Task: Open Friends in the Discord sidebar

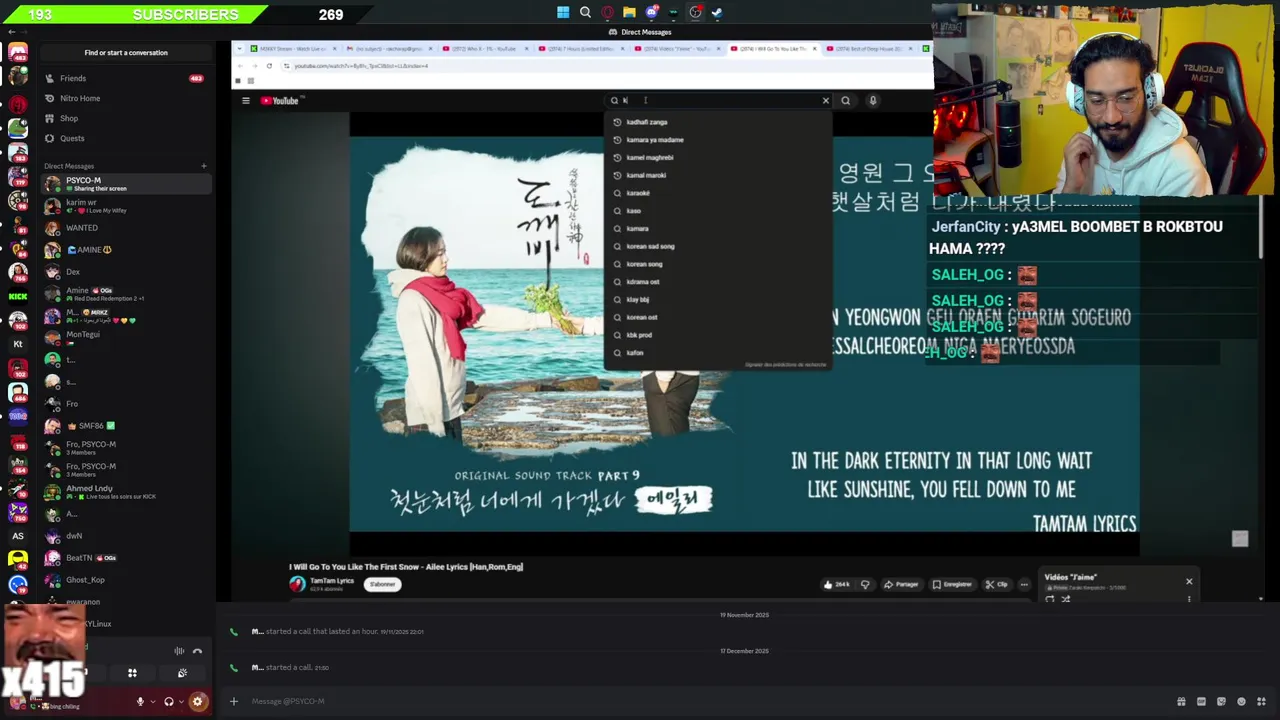Action: [125, 78]
